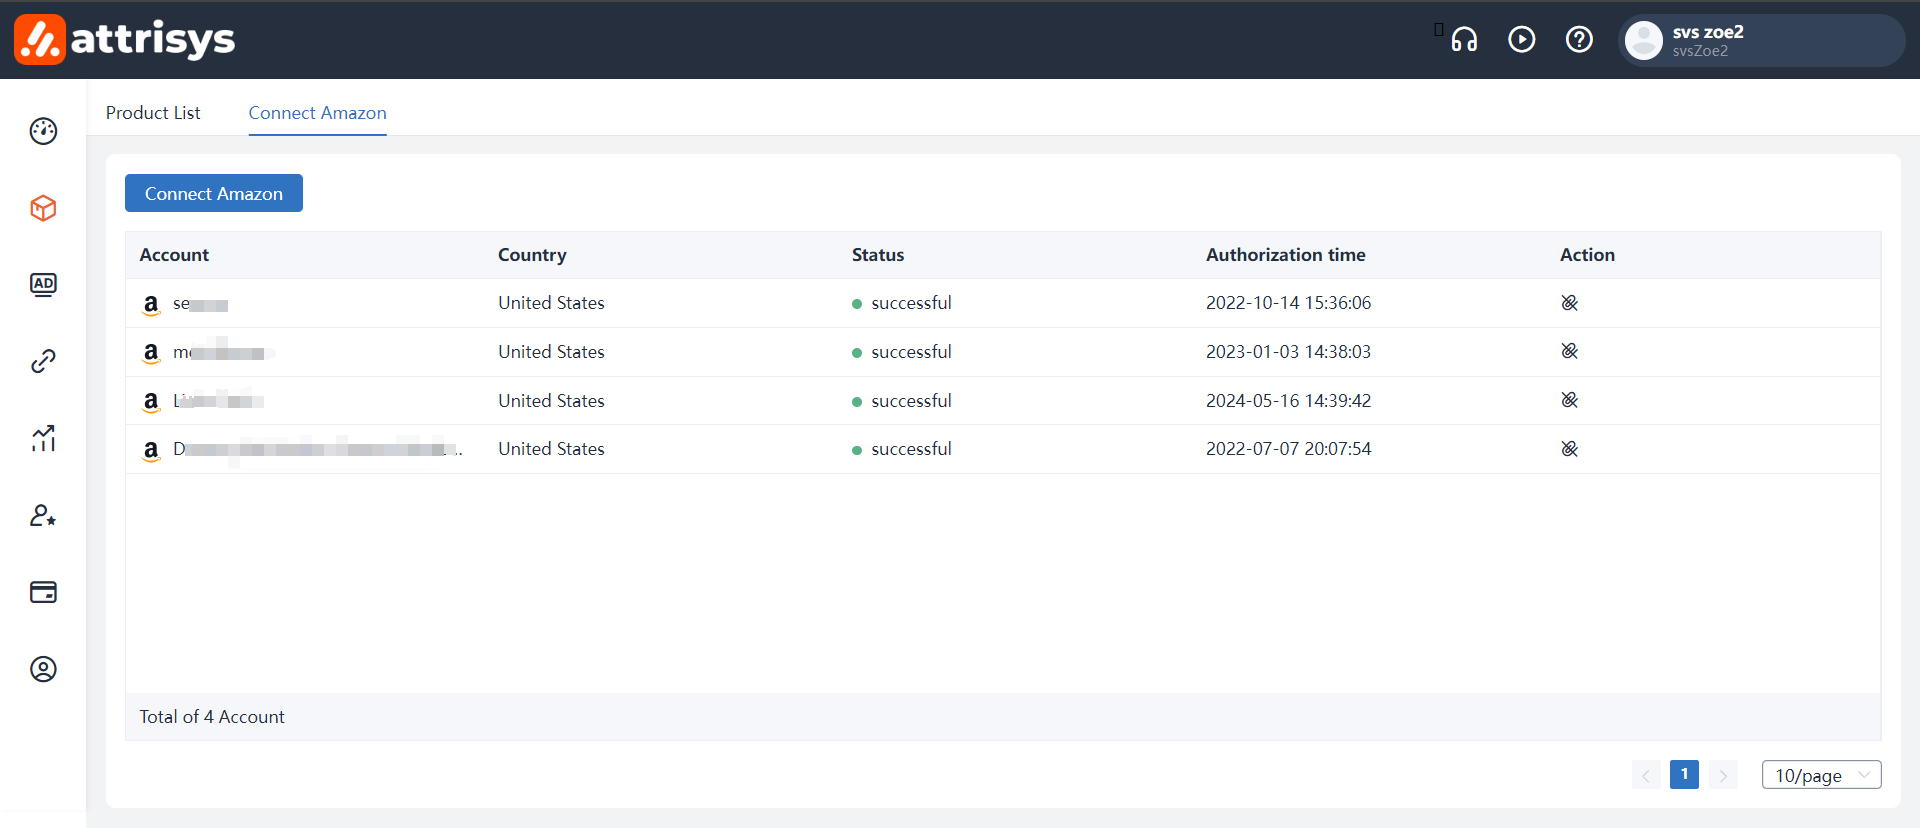Open the AD advertising sidebar icon

43,285
